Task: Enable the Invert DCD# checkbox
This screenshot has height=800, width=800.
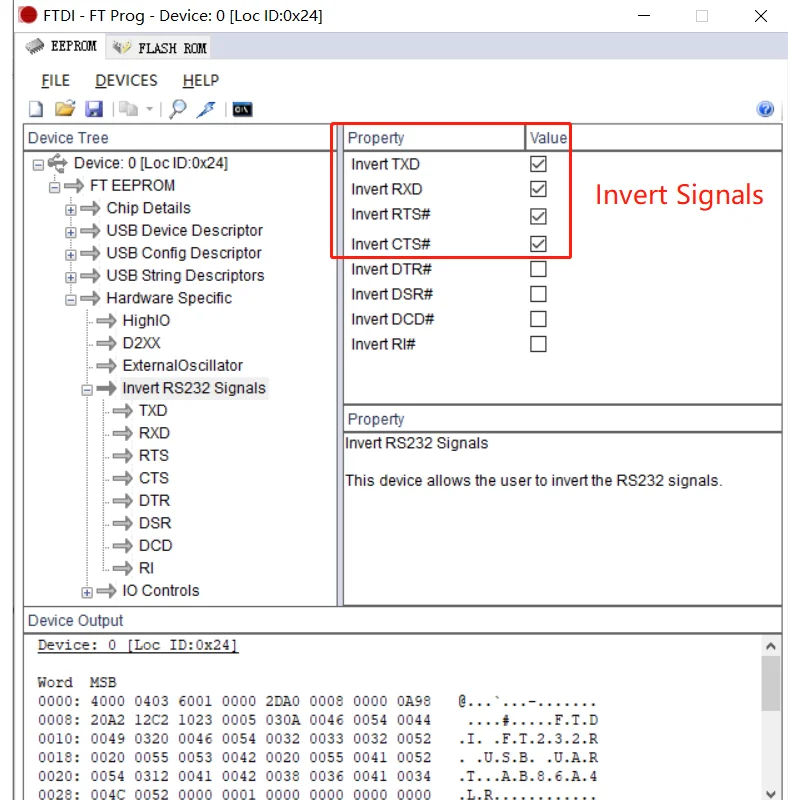Action: (538, 319)
